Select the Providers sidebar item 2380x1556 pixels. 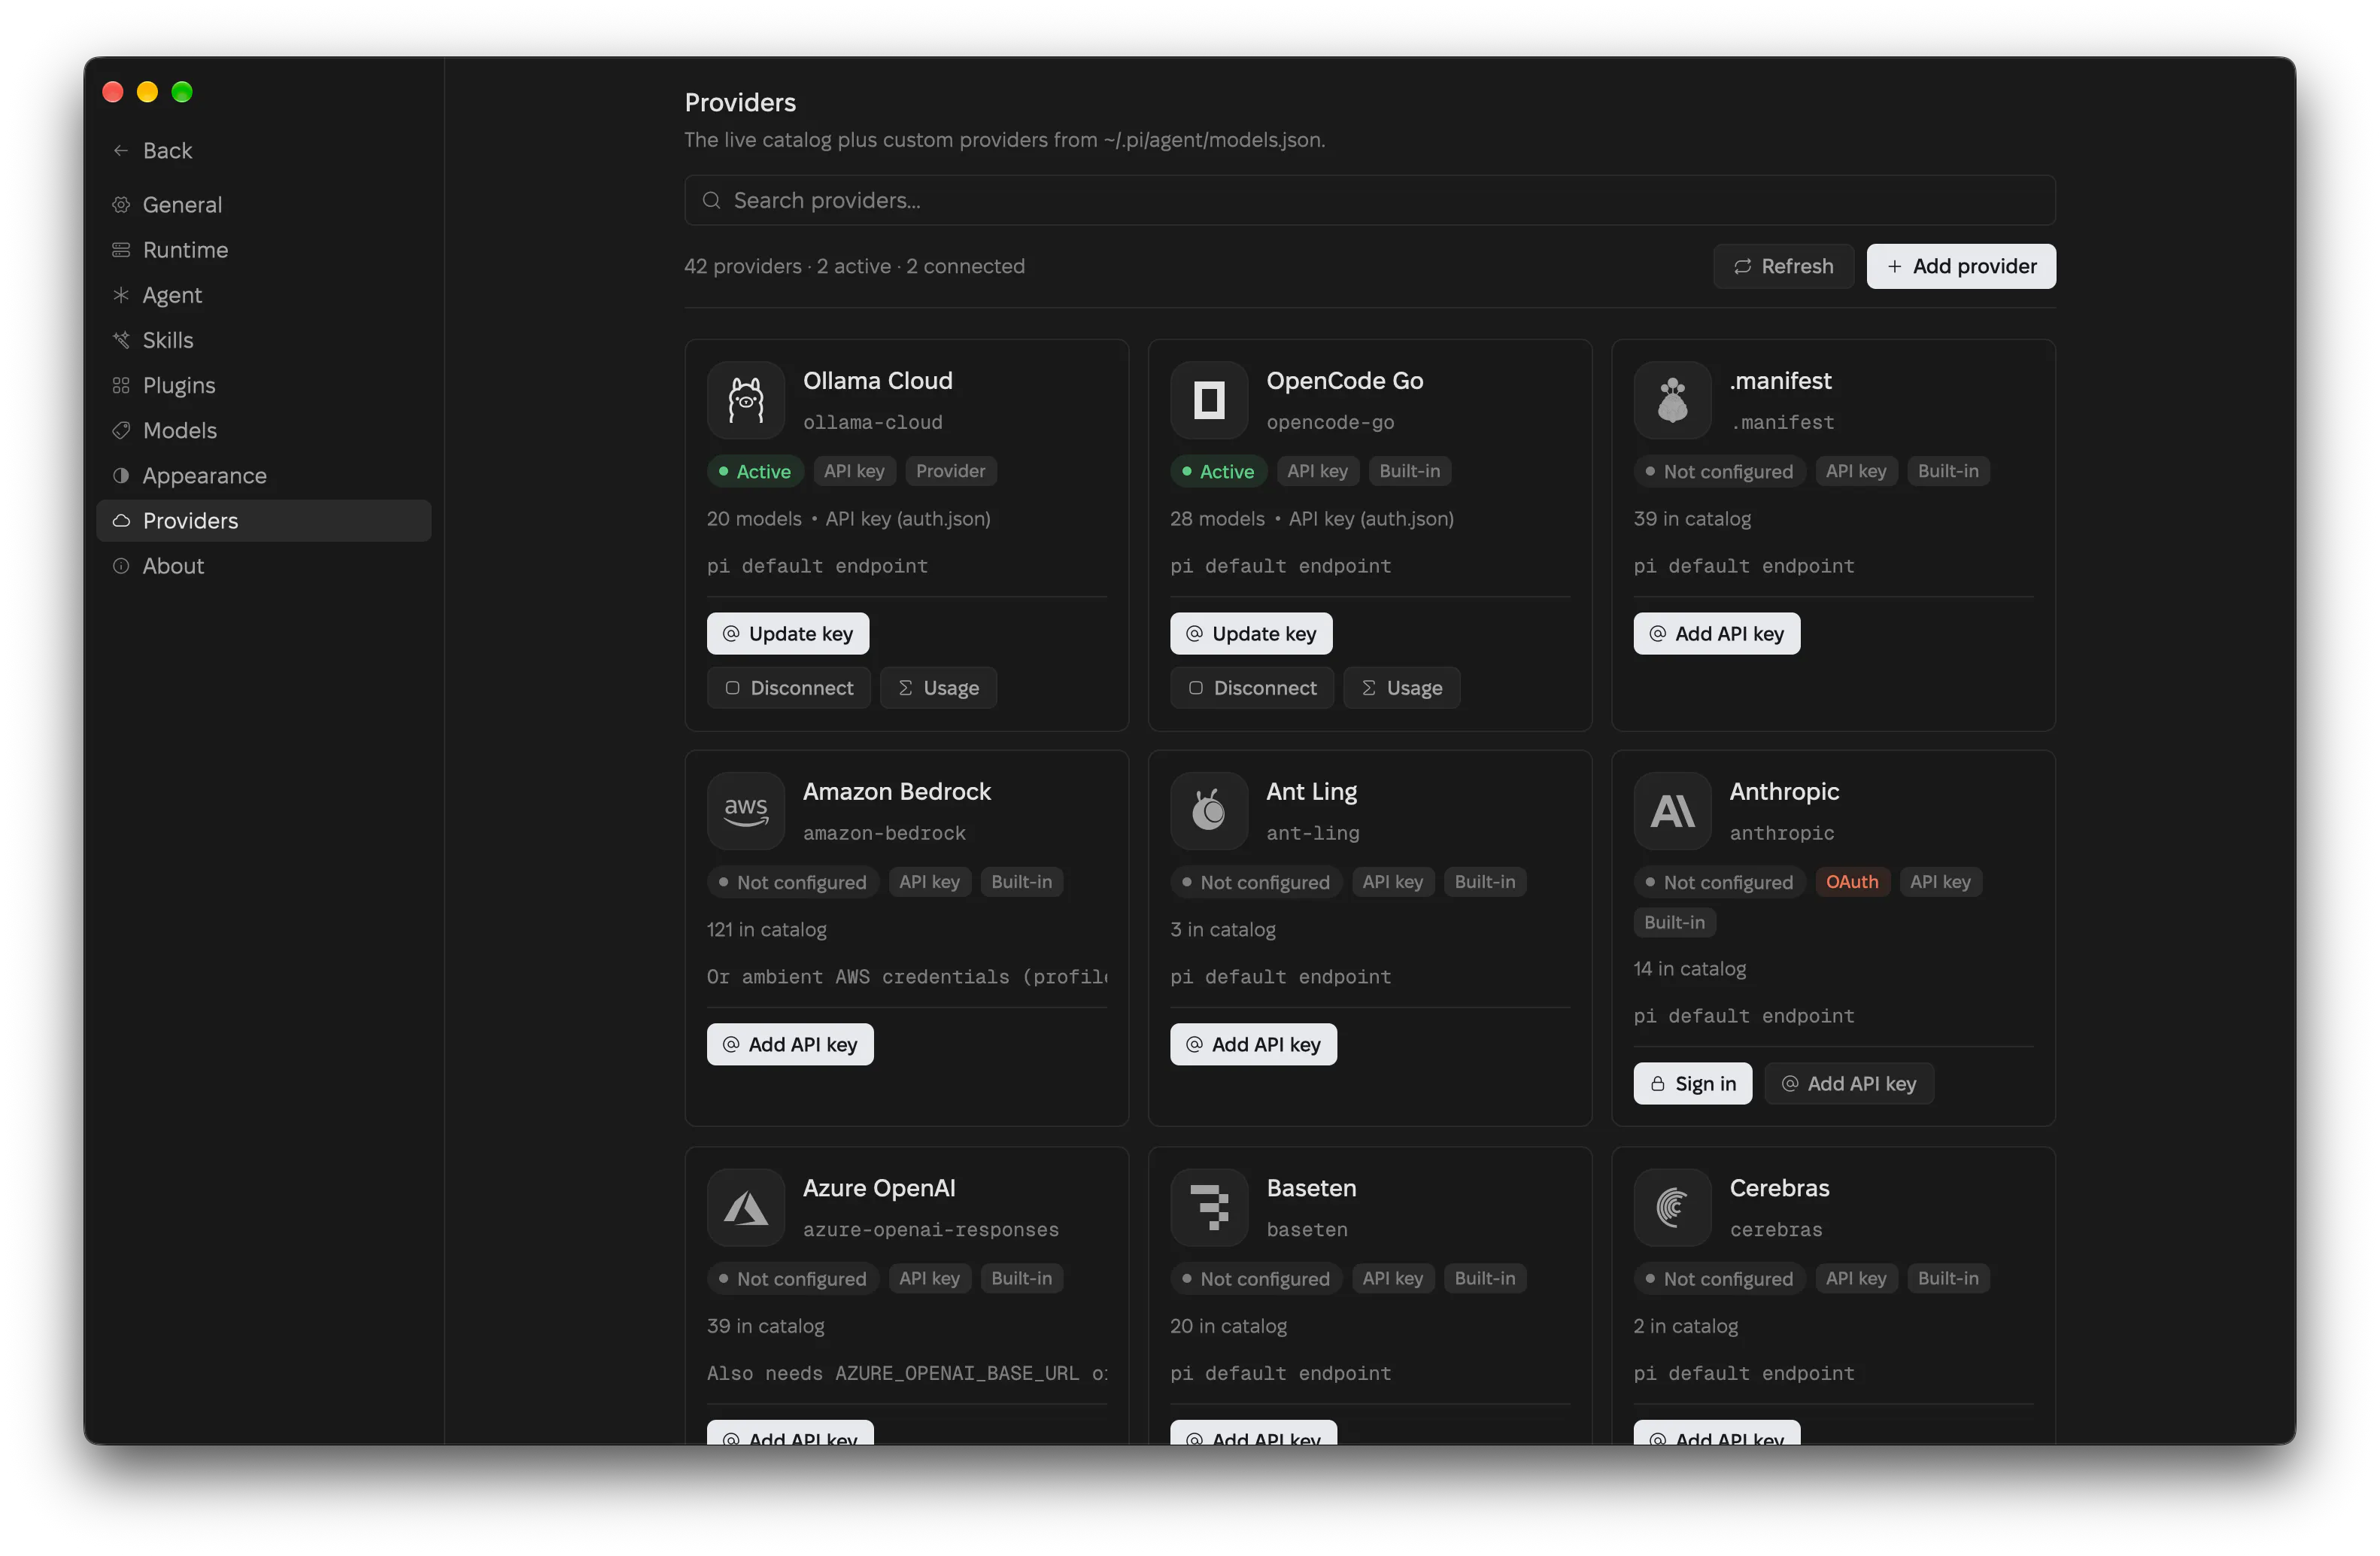tap(264, 521)
